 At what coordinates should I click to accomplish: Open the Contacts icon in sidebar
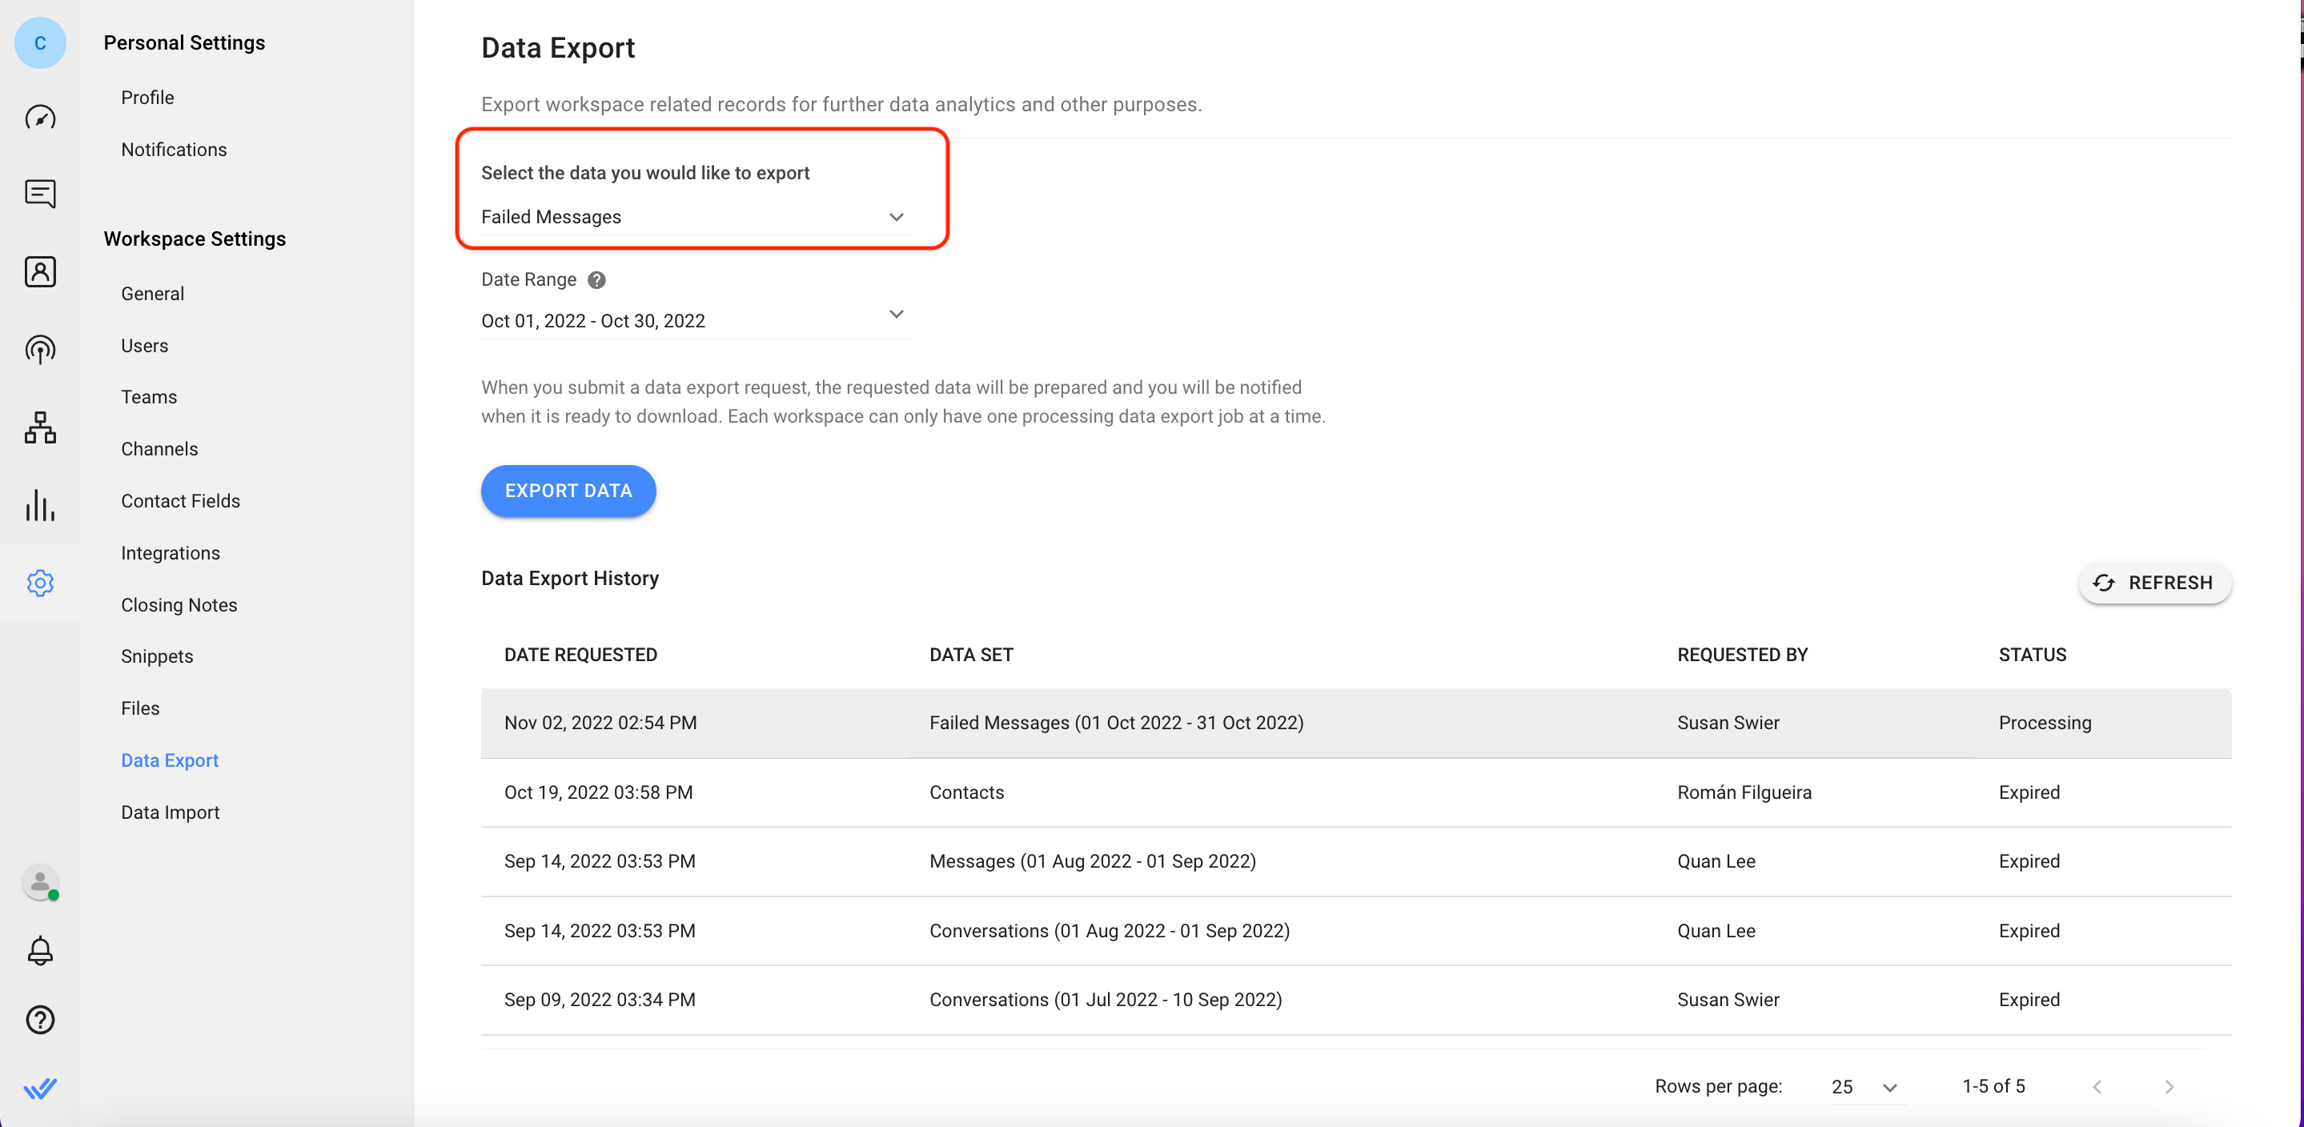pos(40,271)
